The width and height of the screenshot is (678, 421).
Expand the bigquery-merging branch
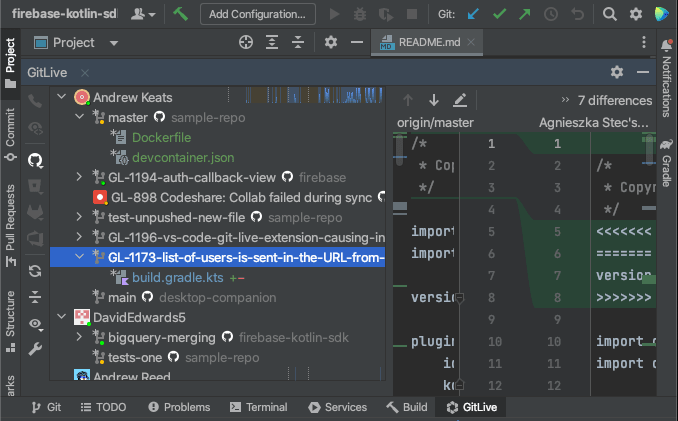tap(79, 337)
